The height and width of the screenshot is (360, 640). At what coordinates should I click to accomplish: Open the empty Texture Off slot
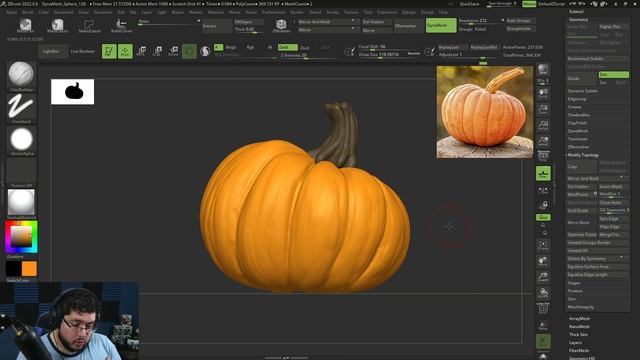click(x=21, y=172)
